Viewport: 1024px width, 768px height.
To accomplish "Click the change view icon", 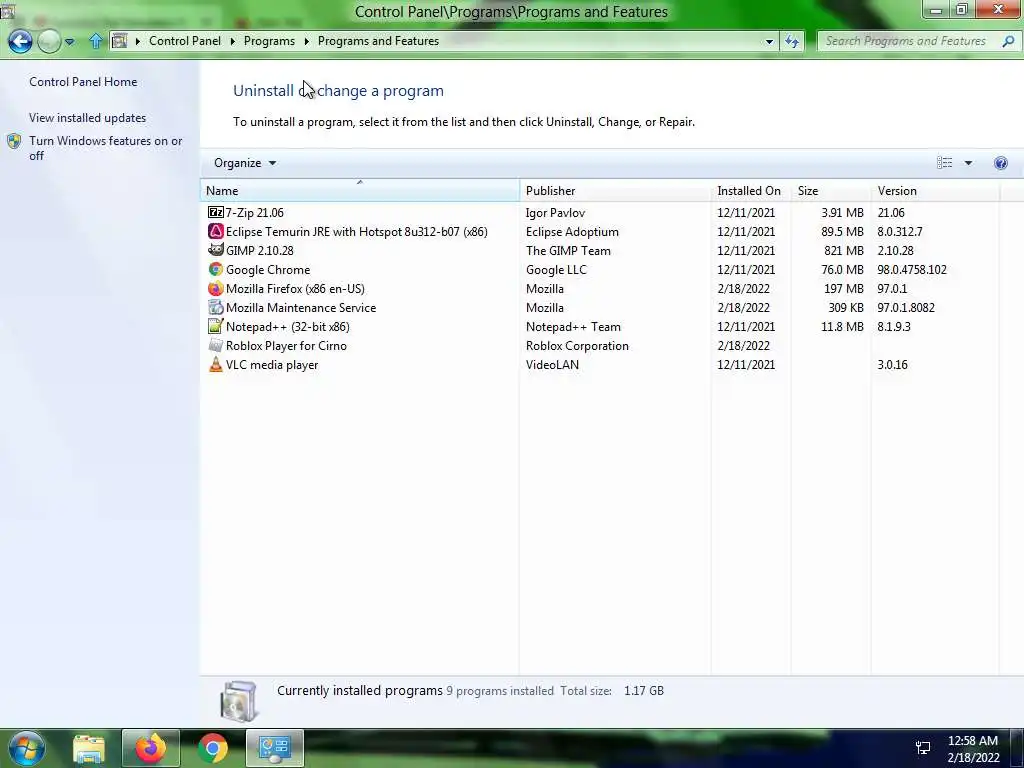I will (944, 163).
